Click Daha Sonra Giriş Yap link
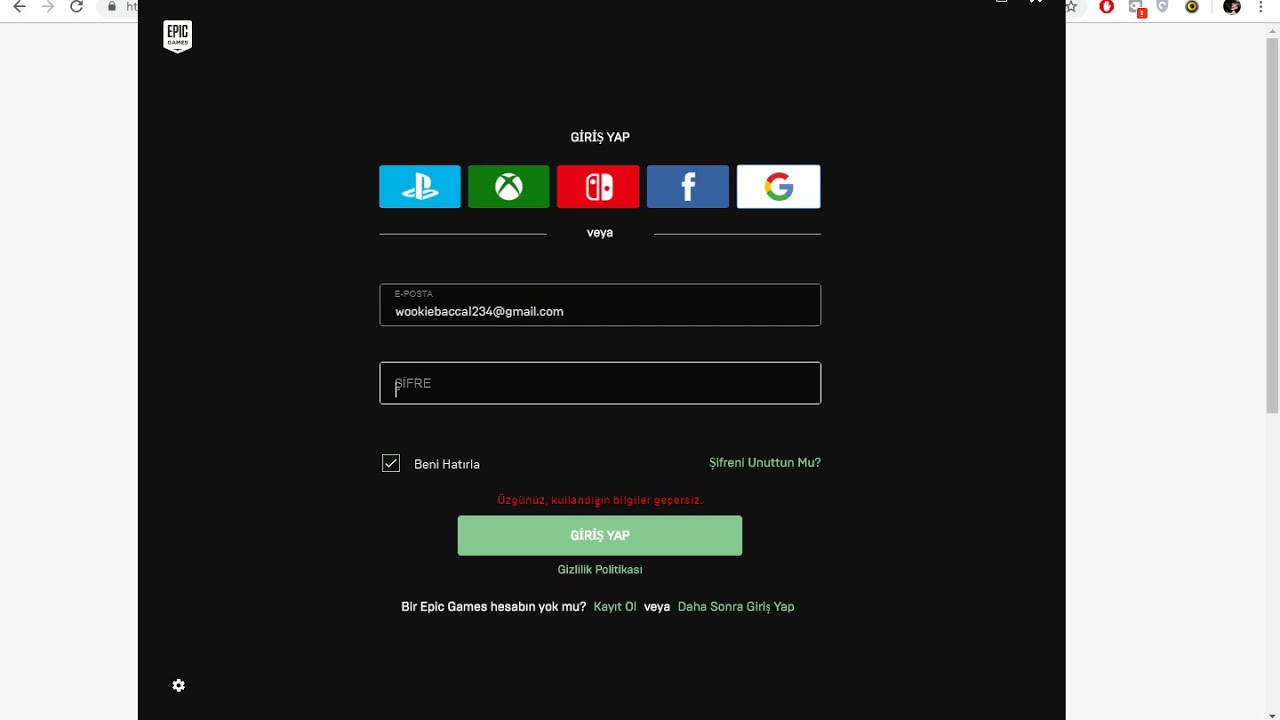Viewport: 1280px width, 720px height. coord(736,607)
